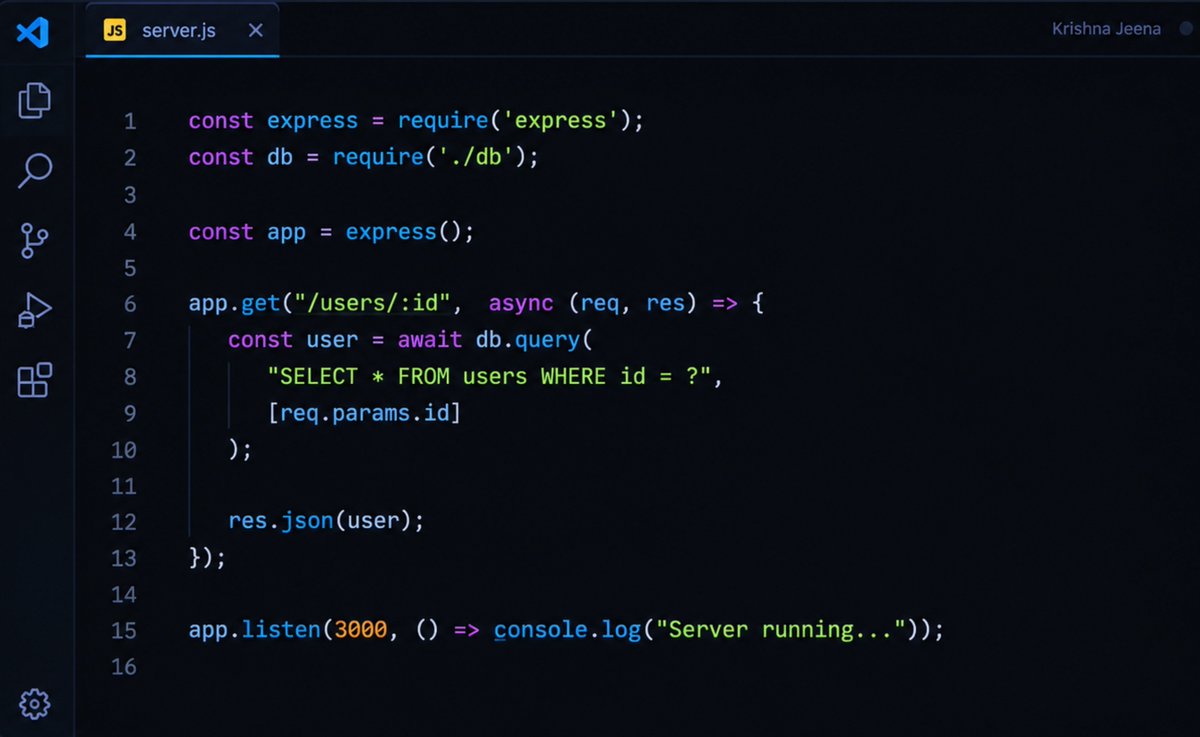Click 'await db.query(' on line 7
Viewport: 1200px width, 737px height.
click(495, 340)
